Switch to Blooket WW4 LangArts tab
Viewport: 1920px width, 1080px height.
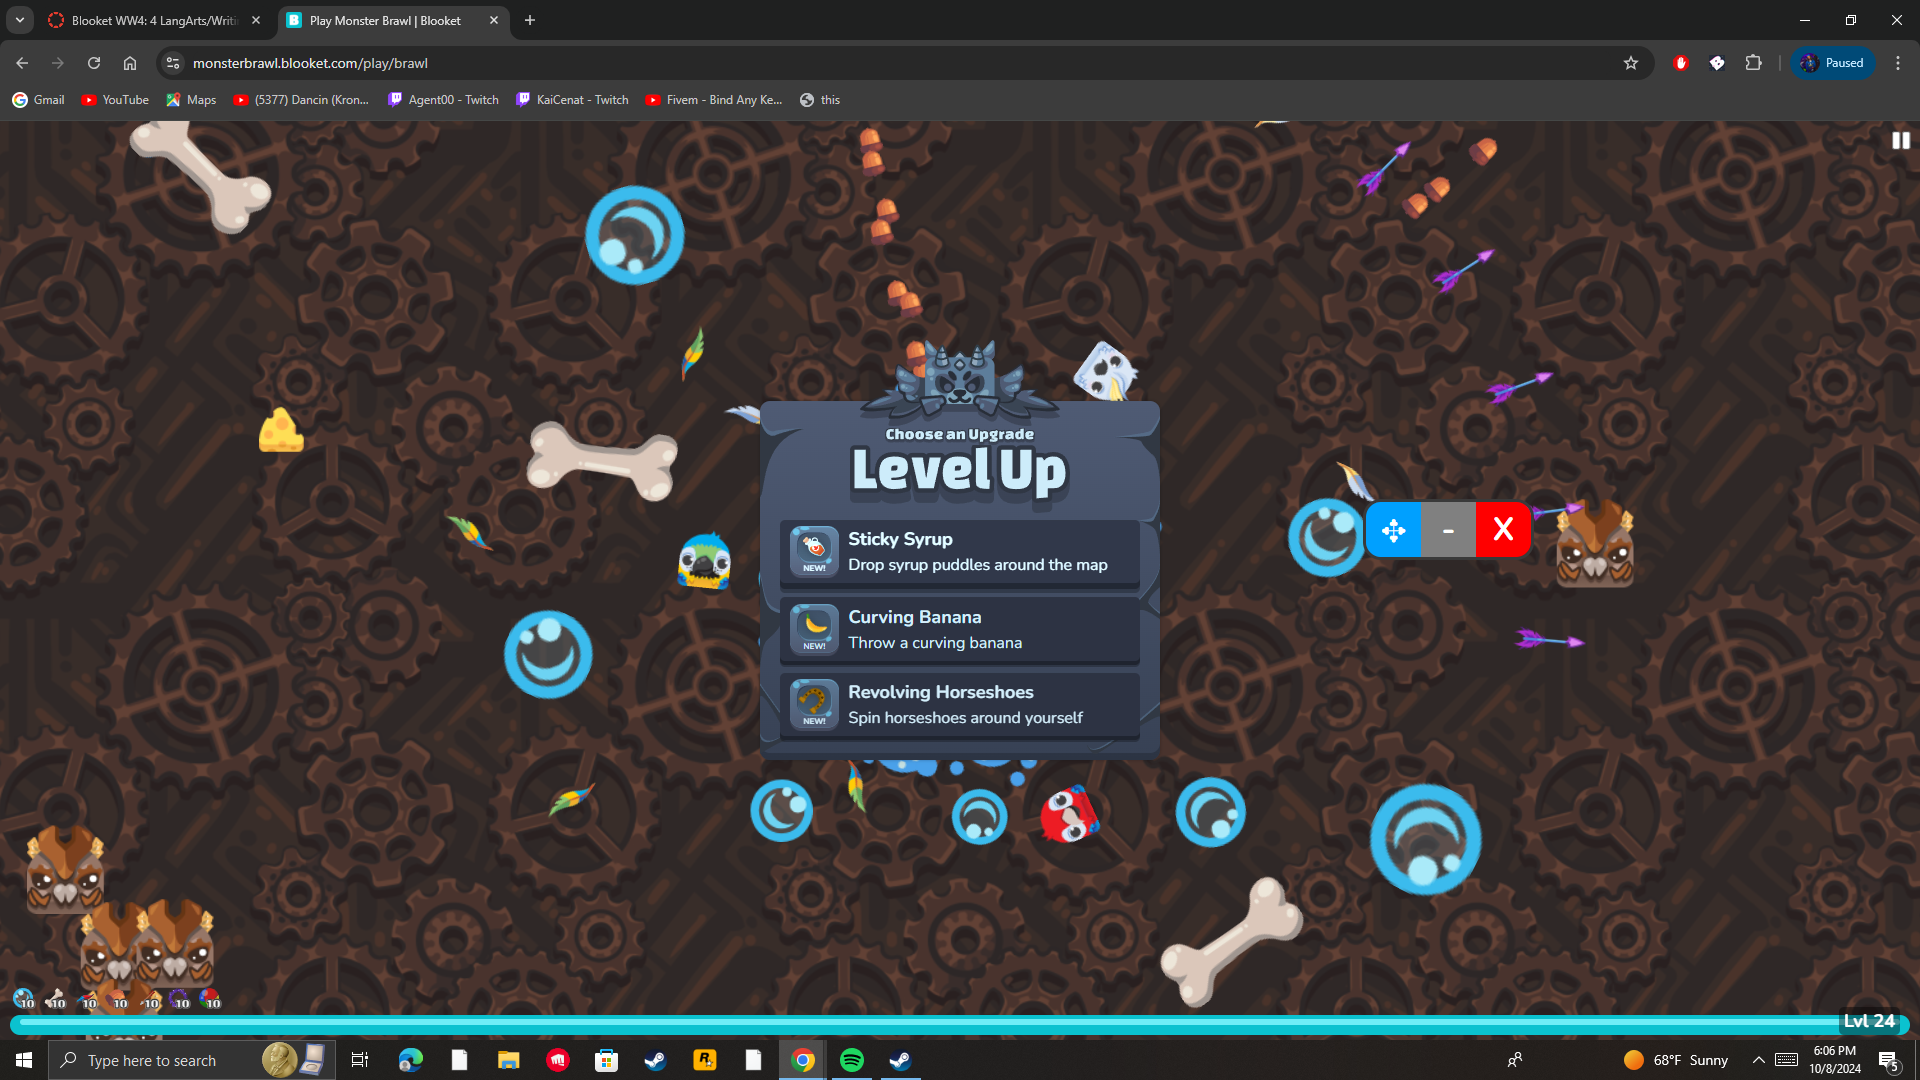click(x=155, y=20)
